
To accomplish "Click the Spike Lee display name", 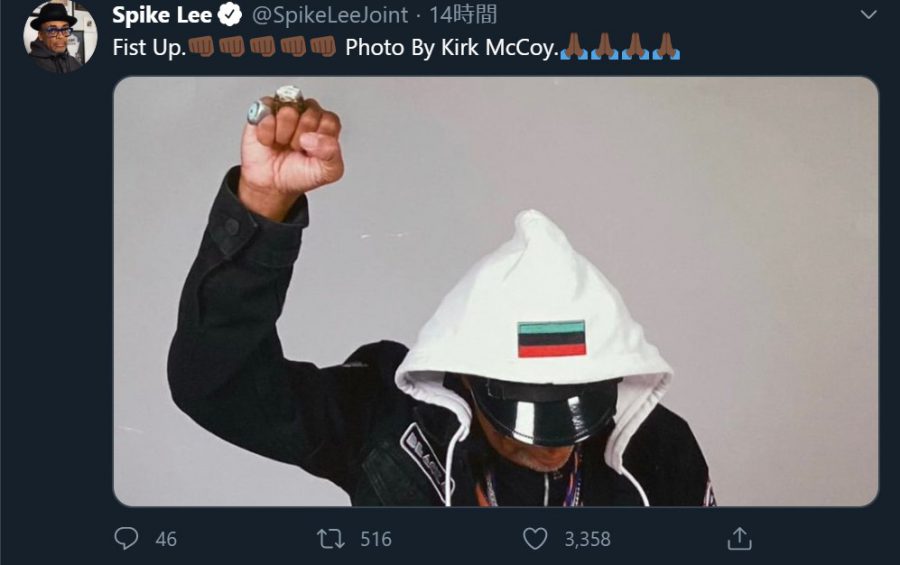I will pos(162,15).
